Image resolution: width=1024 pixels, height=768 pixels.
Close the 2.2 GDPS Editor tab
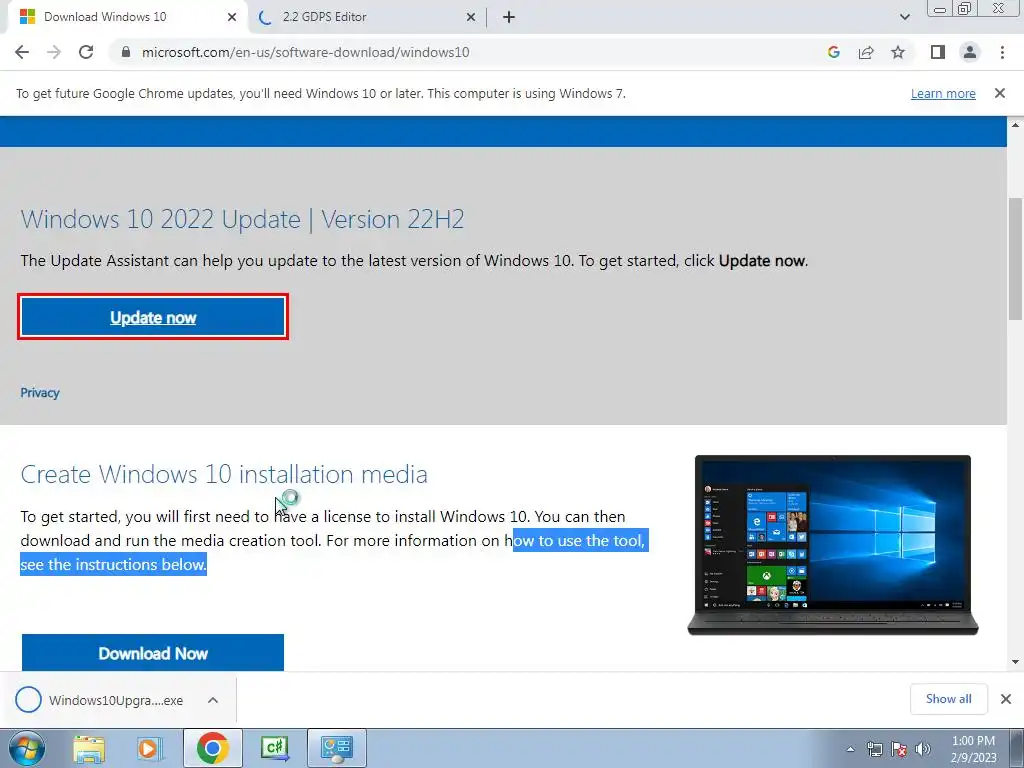coord(471,17)
